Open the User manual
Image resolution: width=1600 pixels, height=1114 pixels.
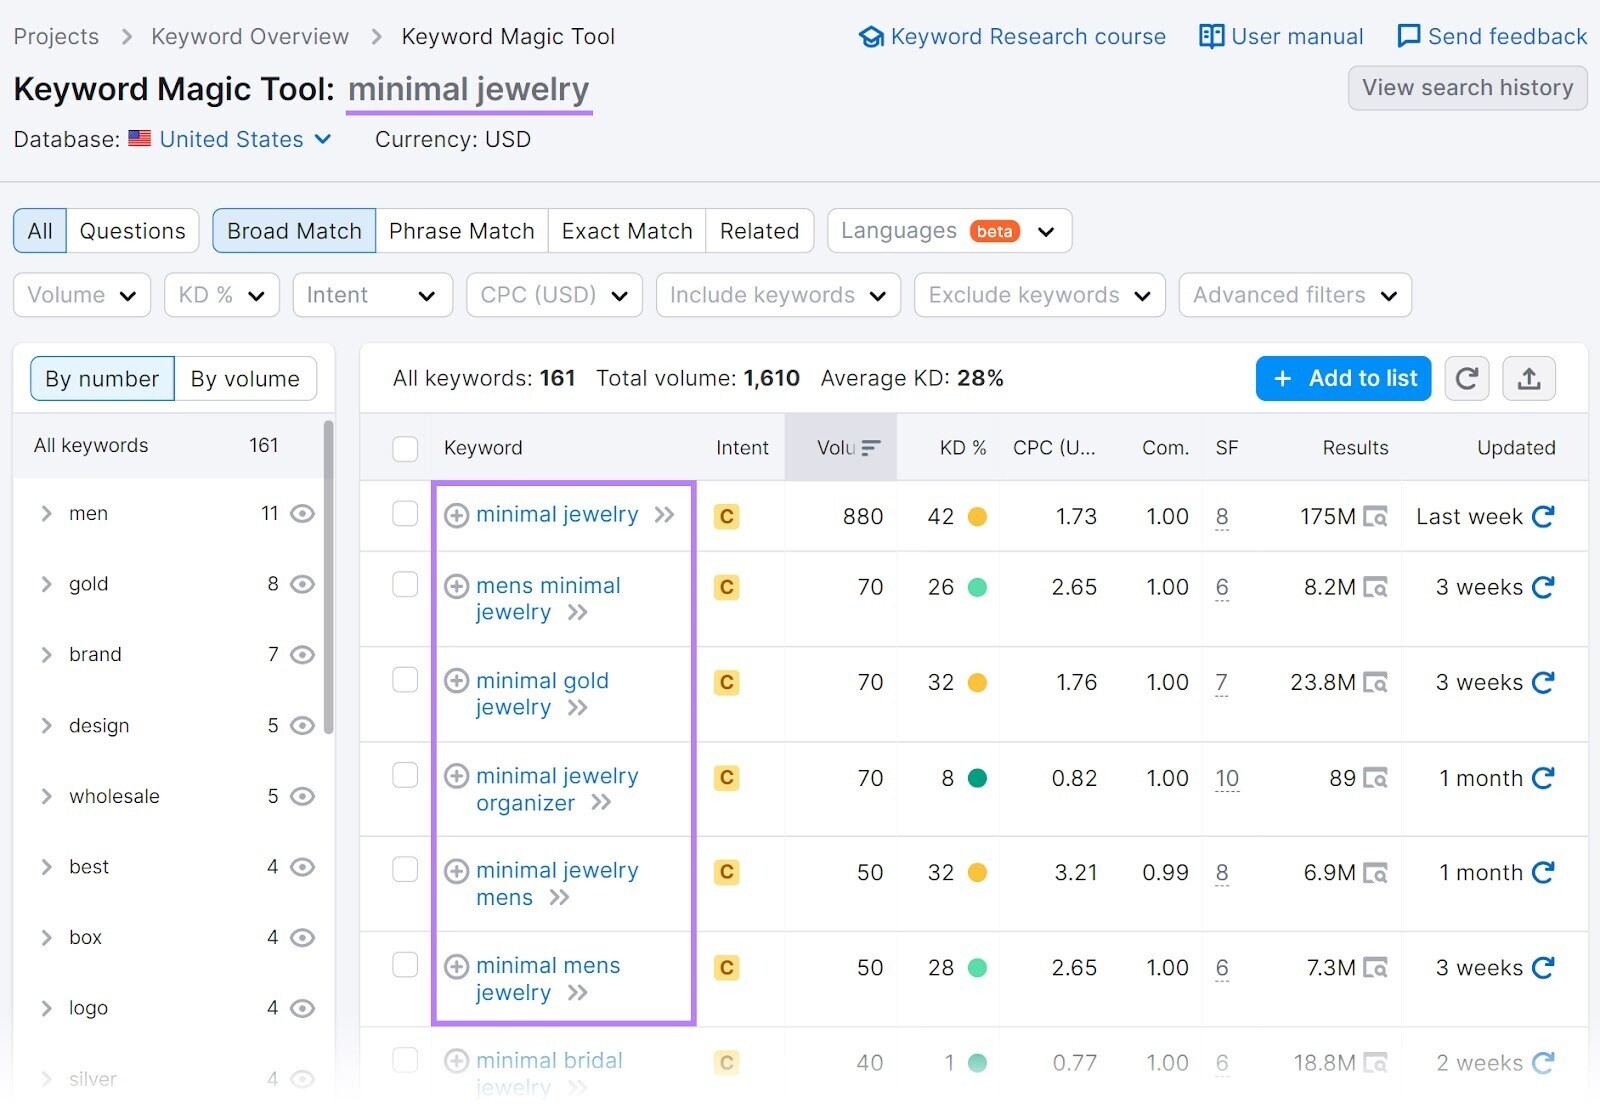click(1280, 36)
